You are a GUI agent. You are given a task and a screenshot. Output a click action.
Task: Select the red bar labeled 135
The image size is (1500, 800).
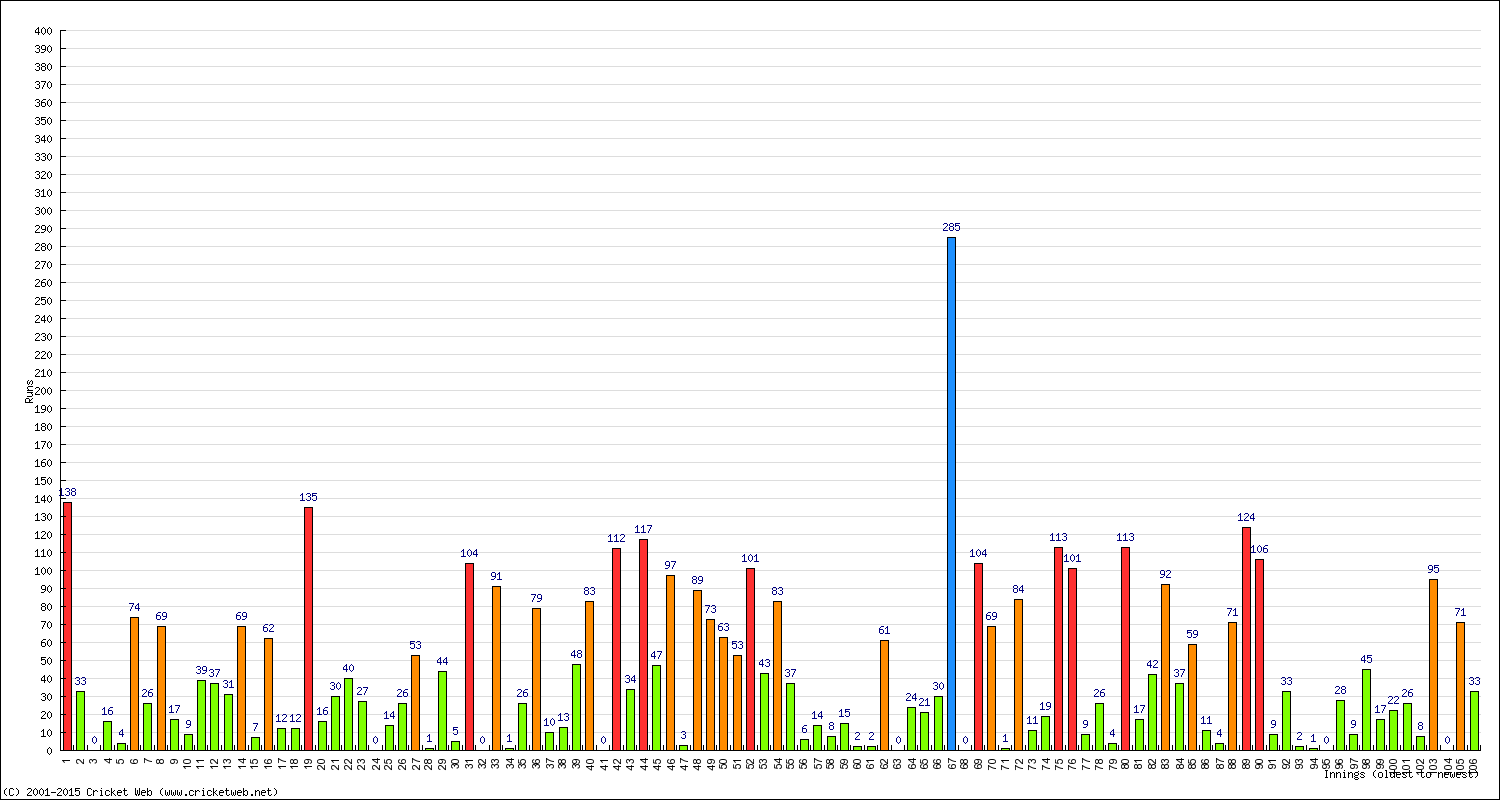click(x=308, y=628)
